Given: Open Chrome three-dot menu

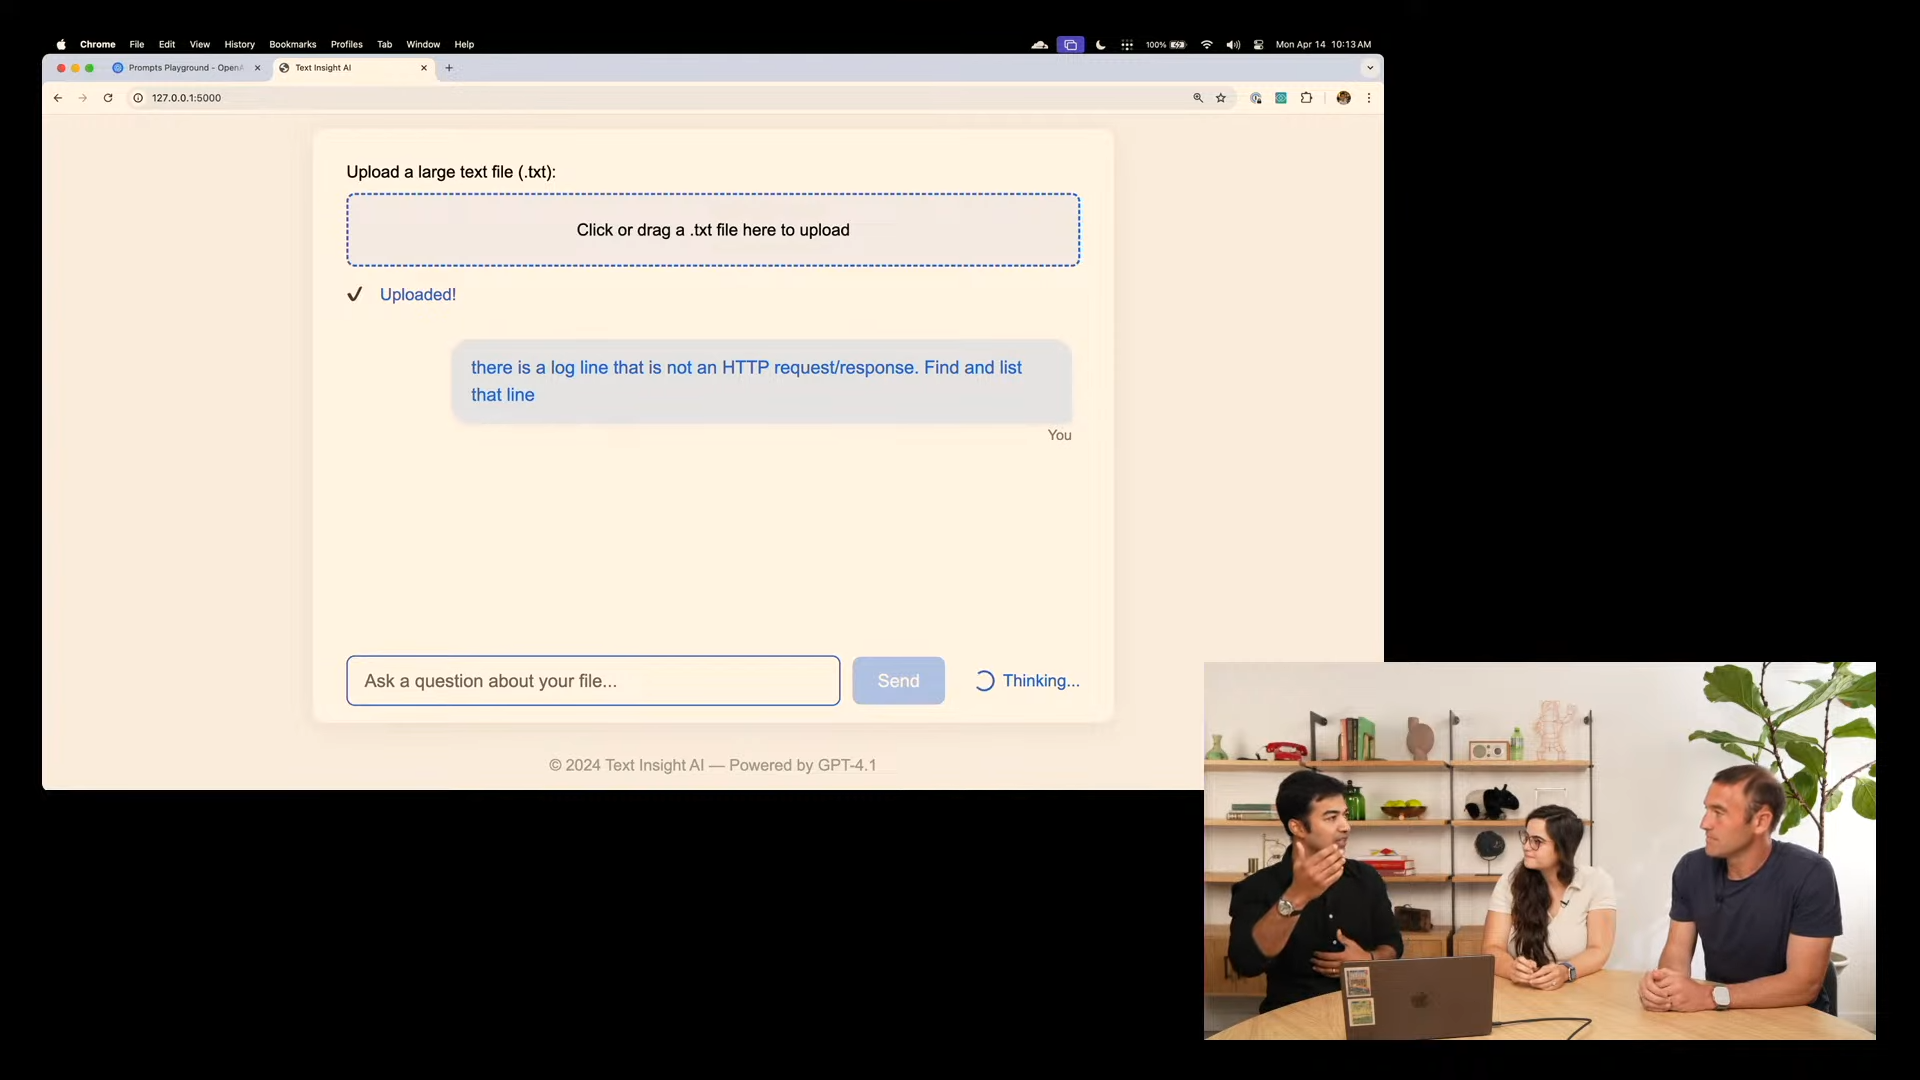Looking at the screenshot, I should 1369,98.
